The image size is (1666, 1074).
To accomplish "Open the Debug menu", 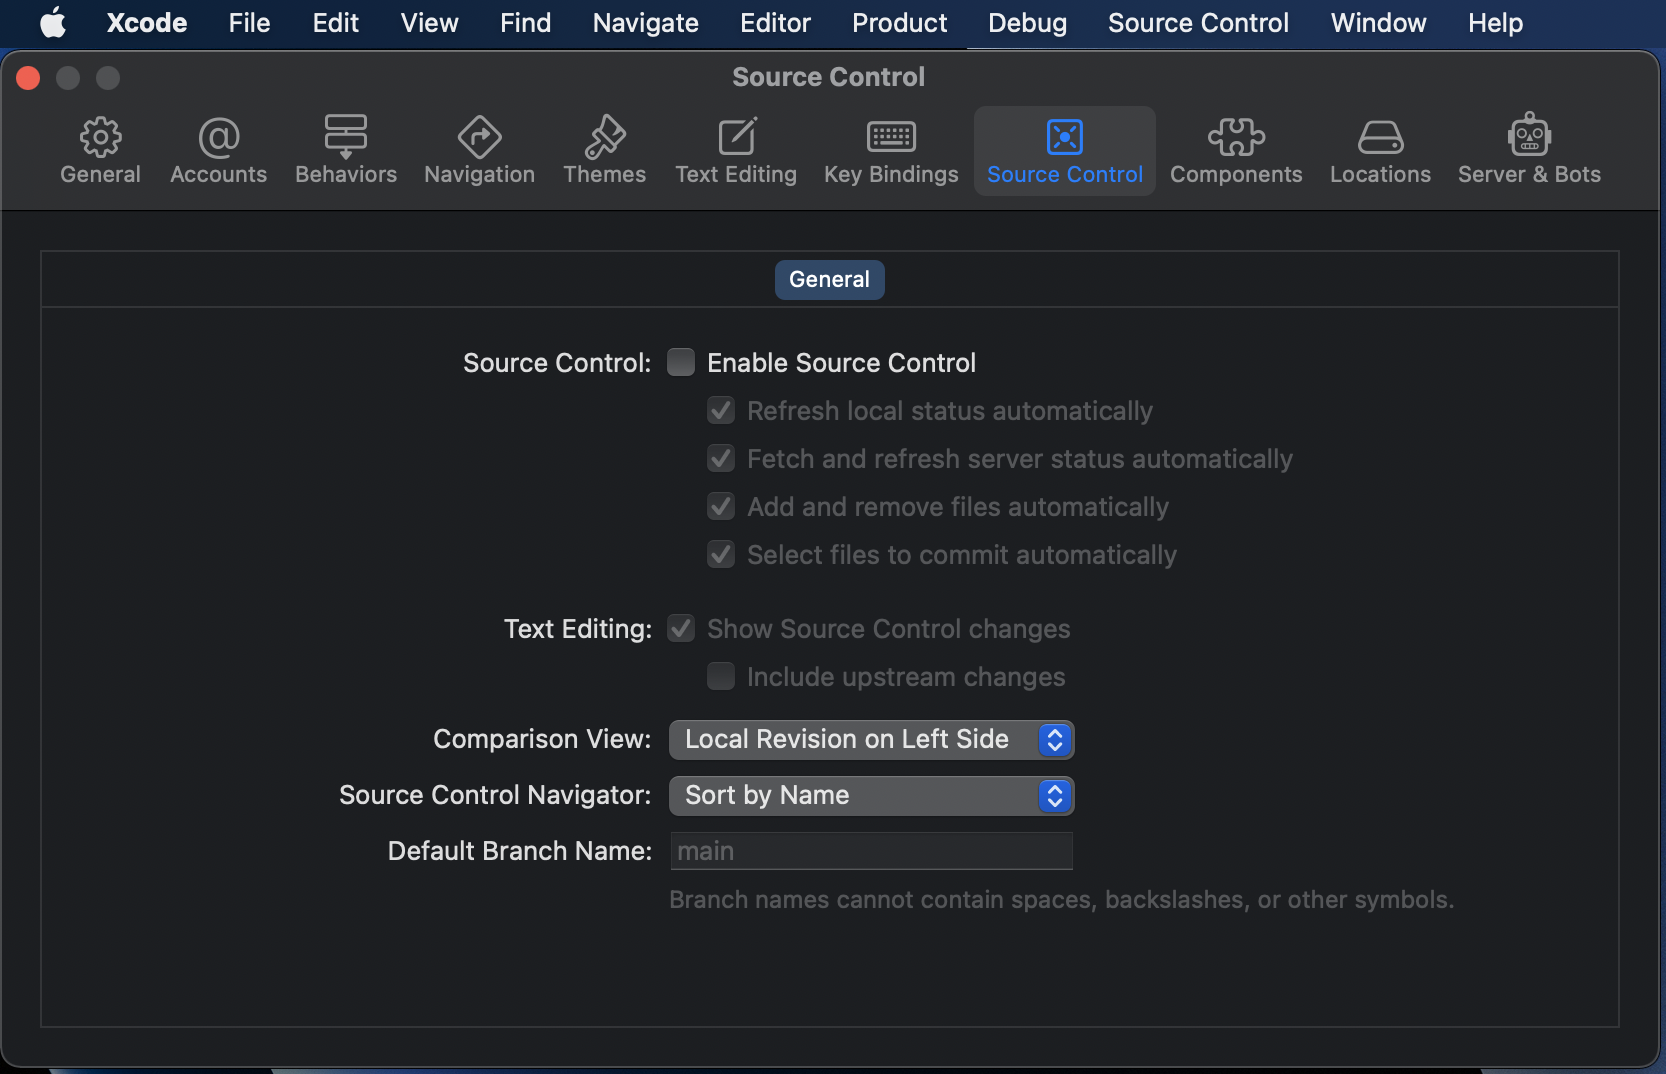I will tap(1027, 23).
